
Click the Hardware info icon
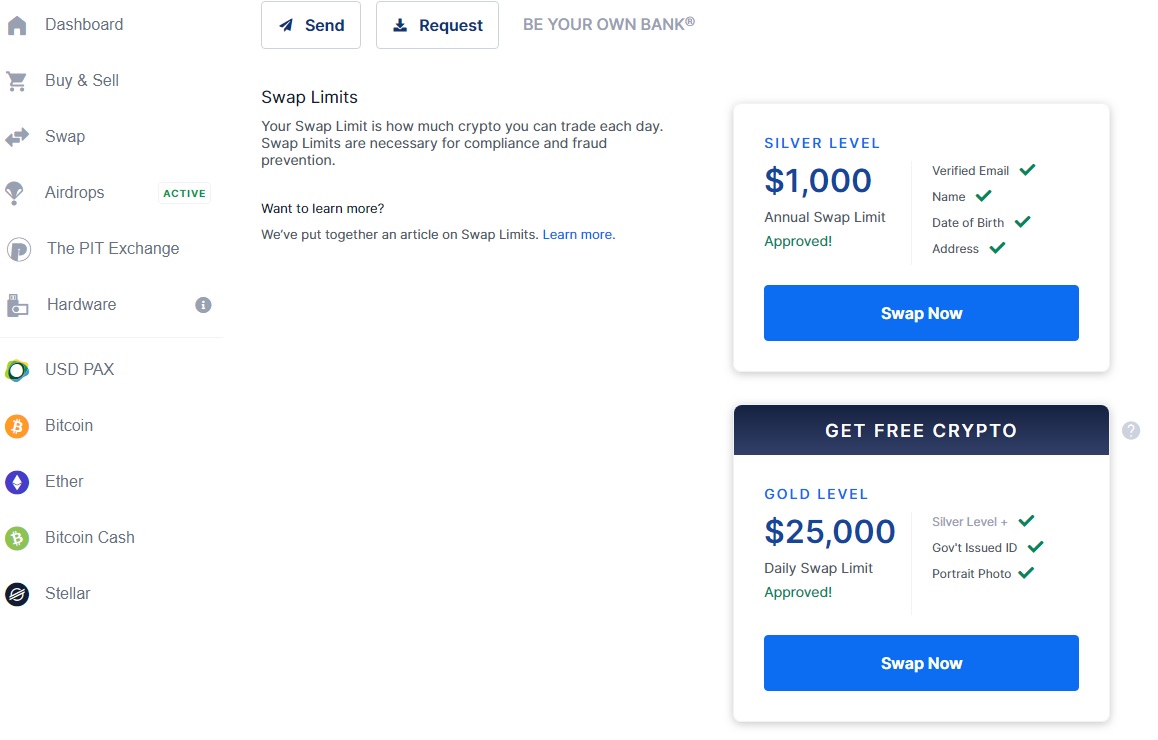coord(203,305)
